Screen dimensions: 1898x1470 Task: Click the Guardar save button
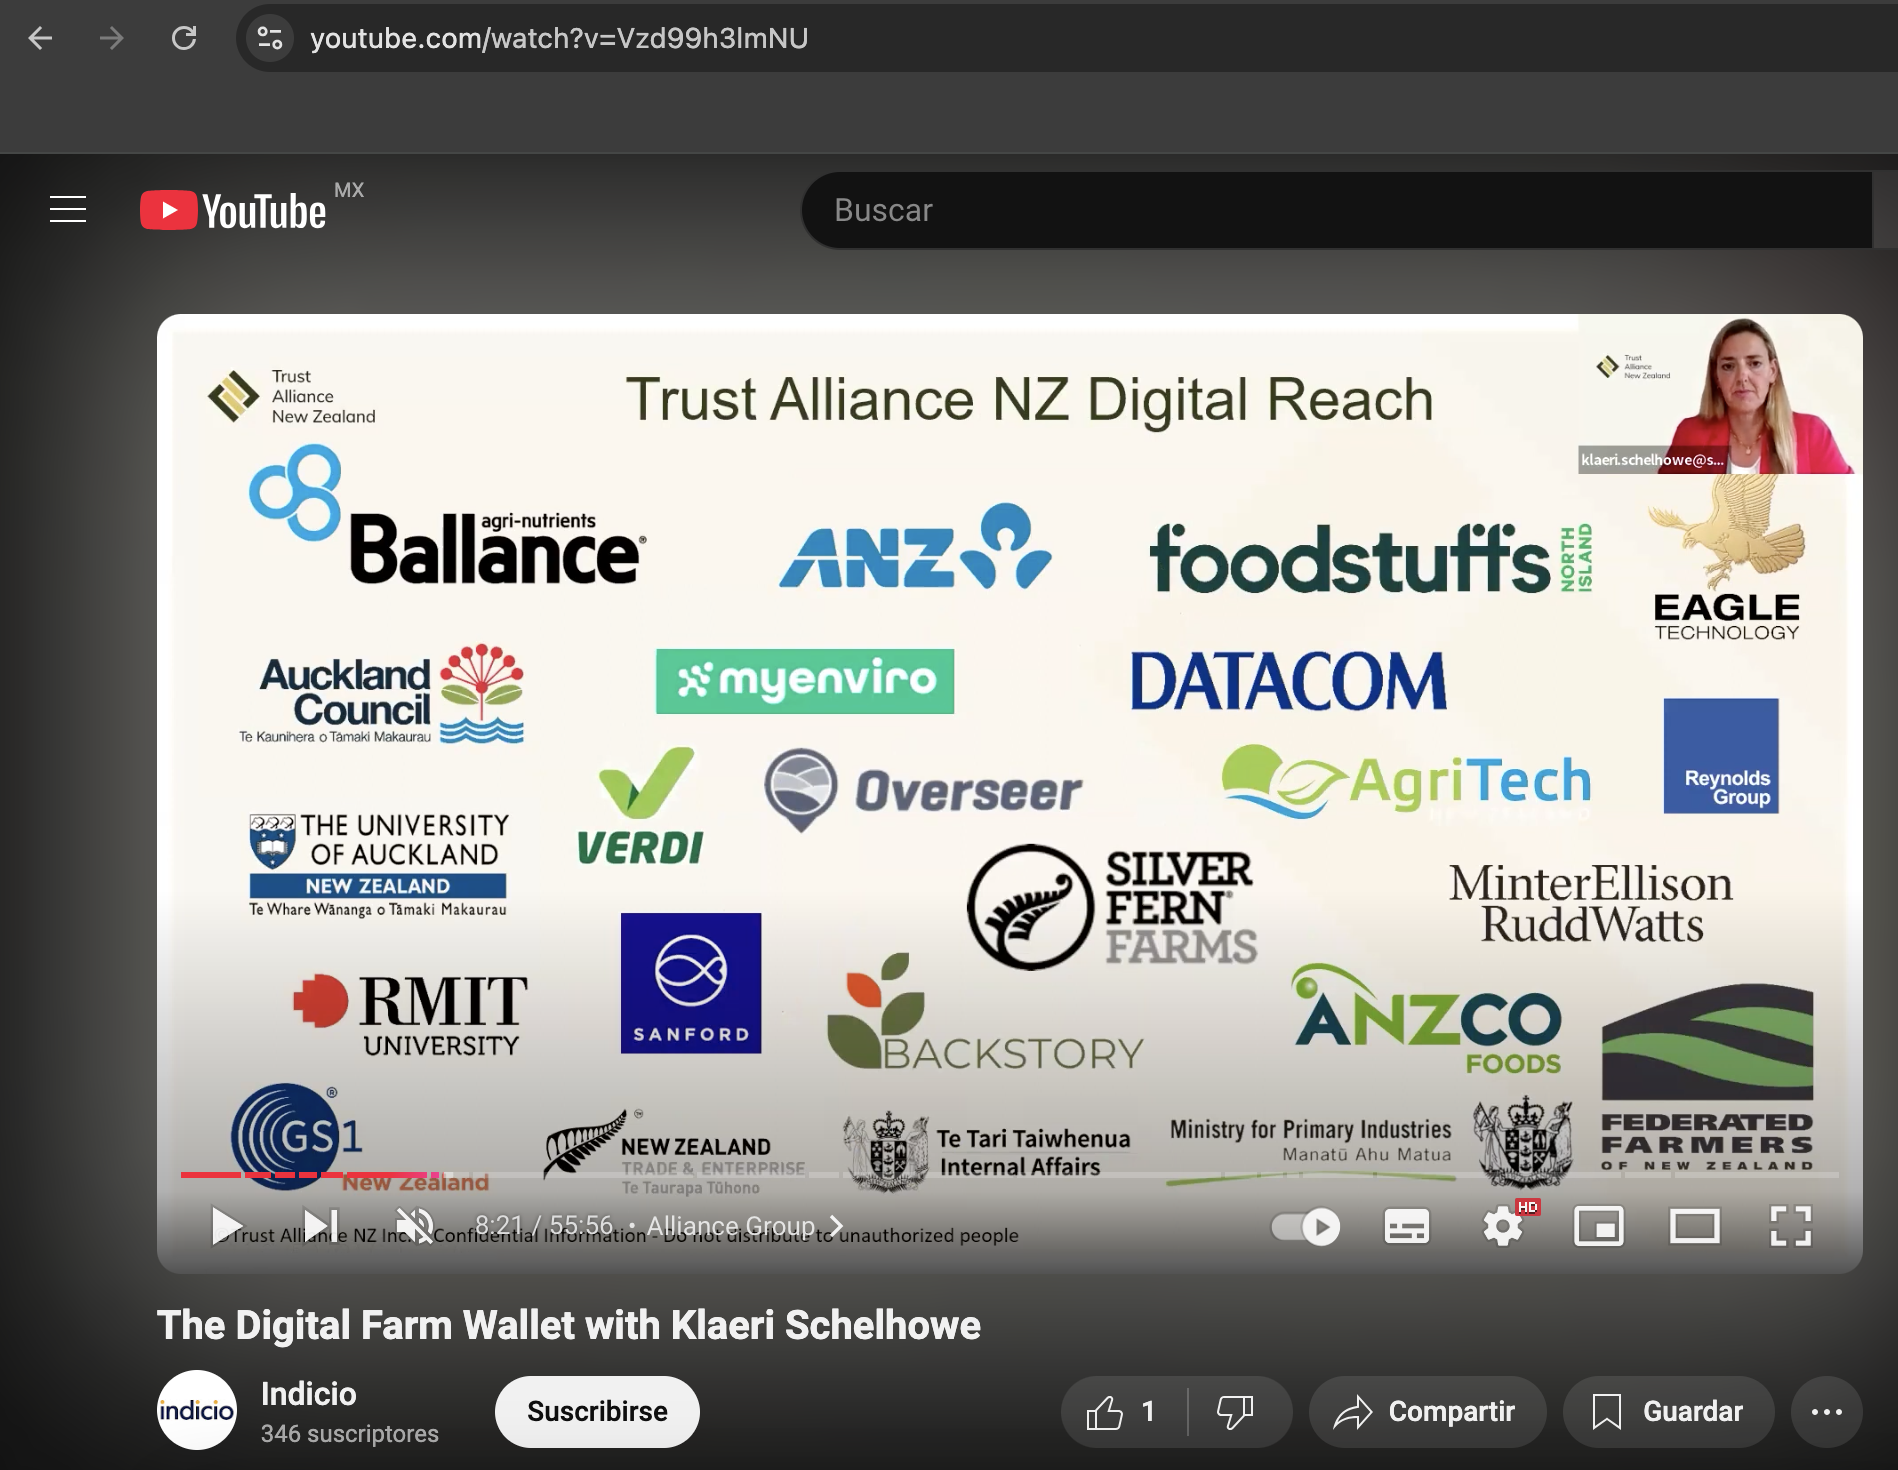pyautogui.click(x=1669, y=1412)
